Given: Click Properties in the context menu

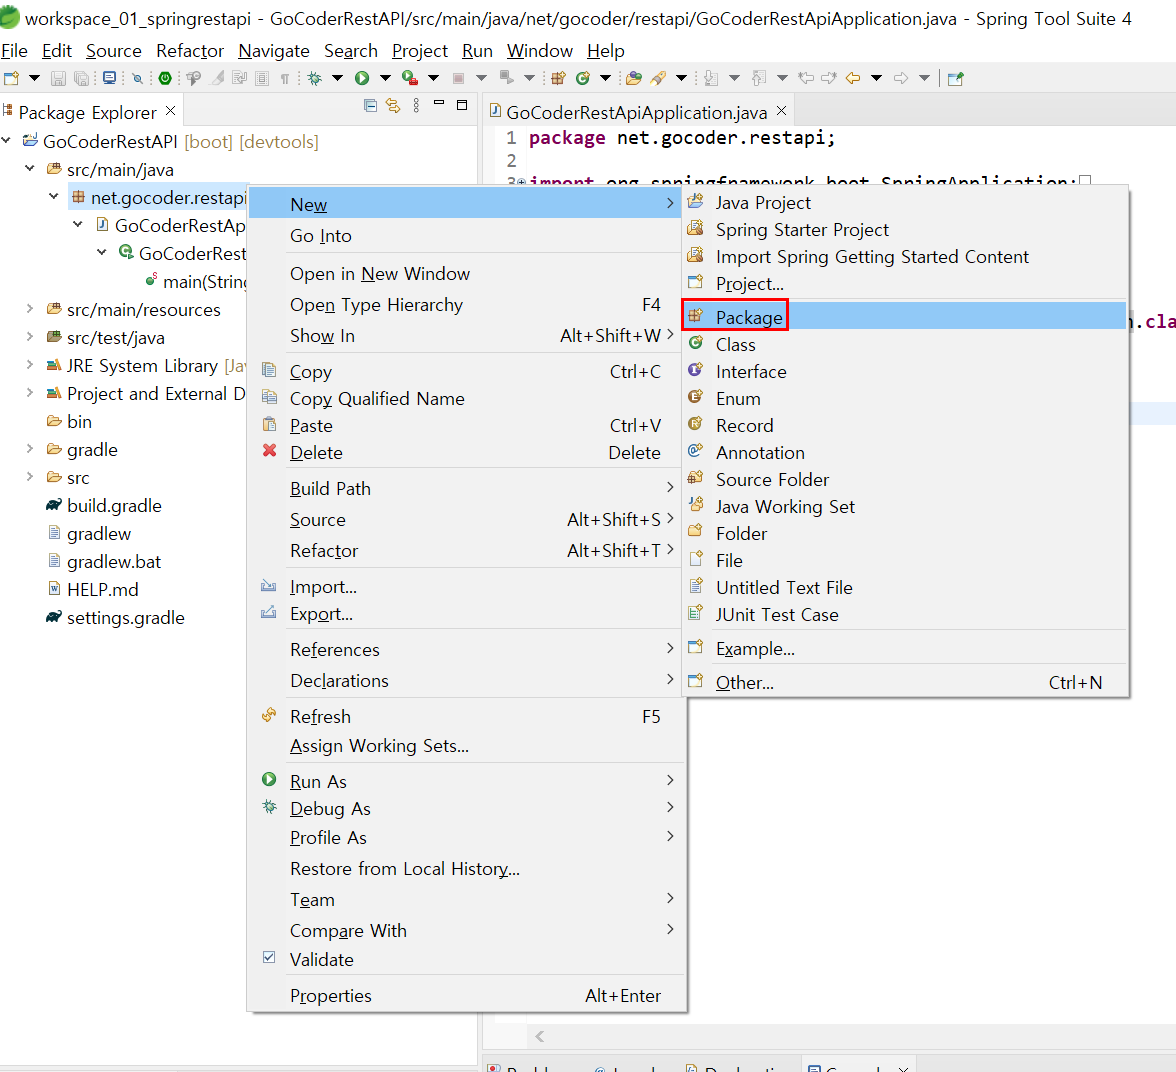Looking at the screenshot, I should tap(466, 995).
